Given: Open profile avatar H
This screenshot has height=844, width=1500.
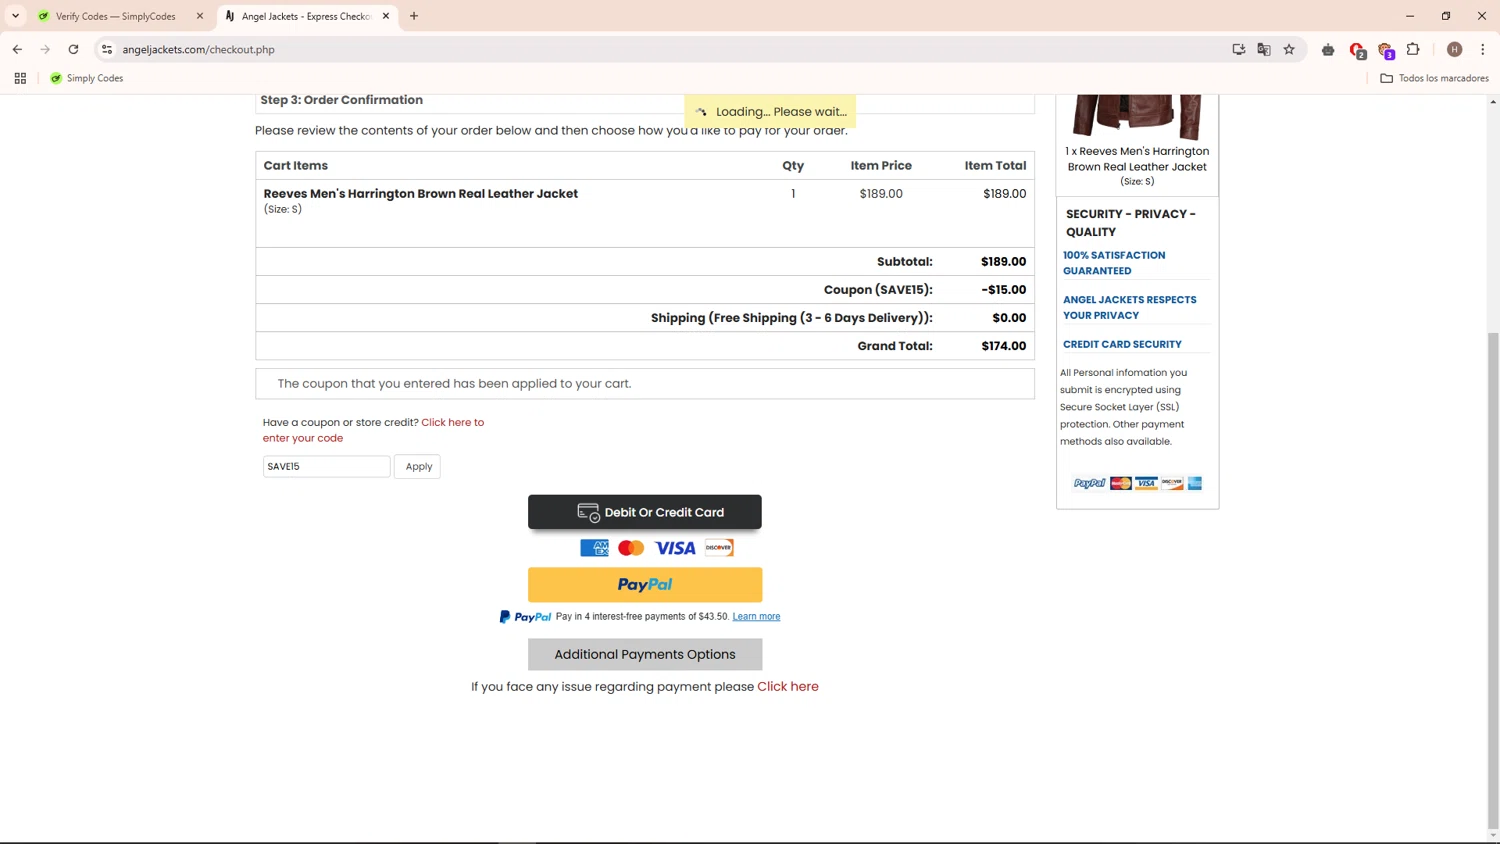Looking at the screenshot, I should 1455,49.
